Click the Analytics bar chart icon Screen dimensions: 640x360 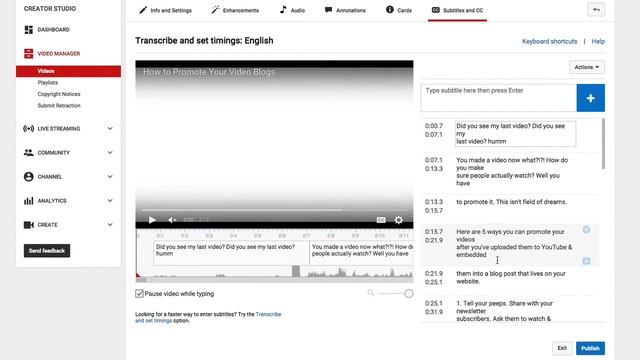(29, 201)
